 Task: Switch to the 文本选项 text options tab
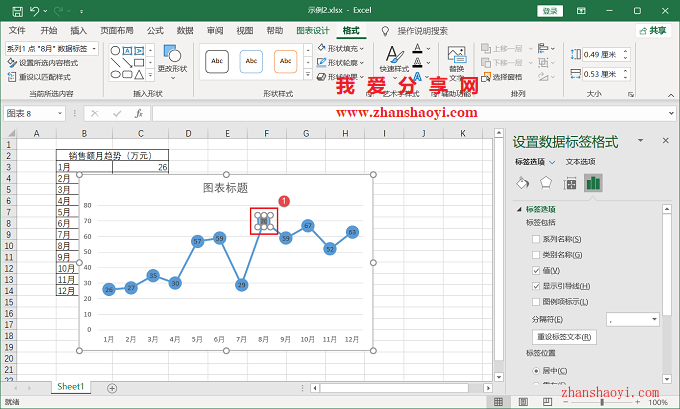point(580,162)
